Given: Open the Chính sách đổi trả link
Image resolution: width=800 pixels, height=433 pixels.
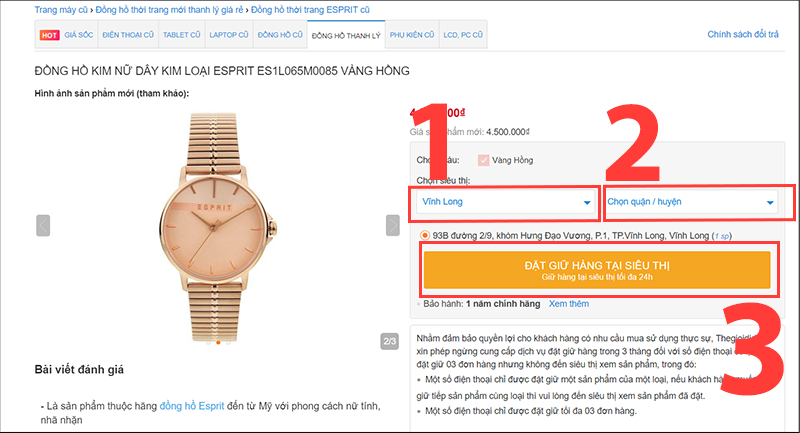Looking at the screenshot, I should point(743,34).
